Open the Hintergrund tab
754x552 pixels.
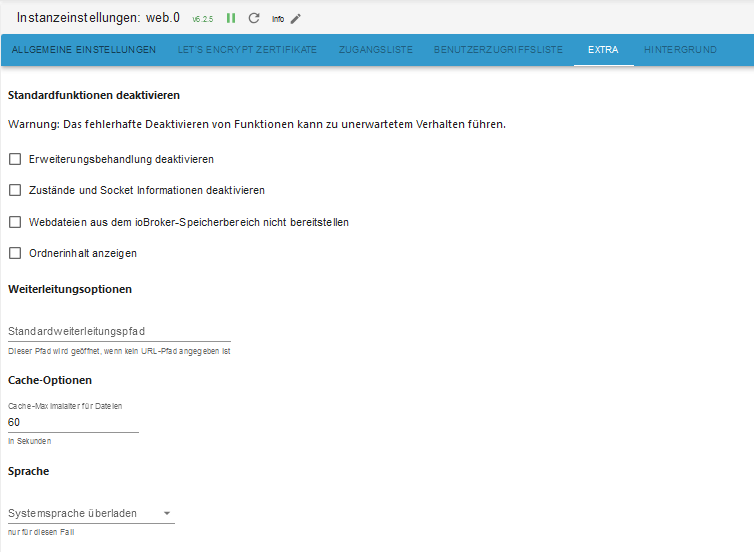(680, 50)
